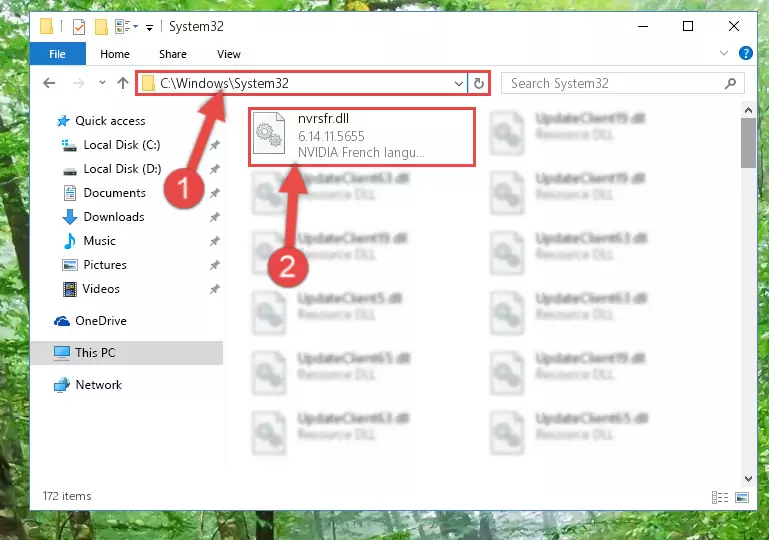The width and height of the screenshot is (769, 540).
Task: Click the search magnifier icon
Action: coord(730,83)
